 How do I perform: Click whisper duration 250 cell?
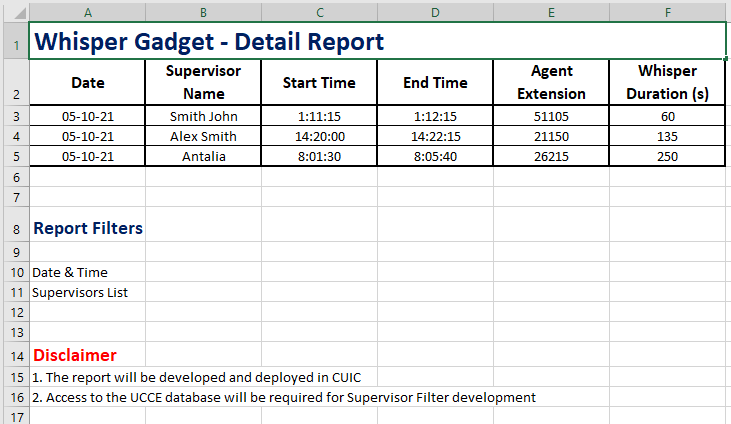pos(667,156)
